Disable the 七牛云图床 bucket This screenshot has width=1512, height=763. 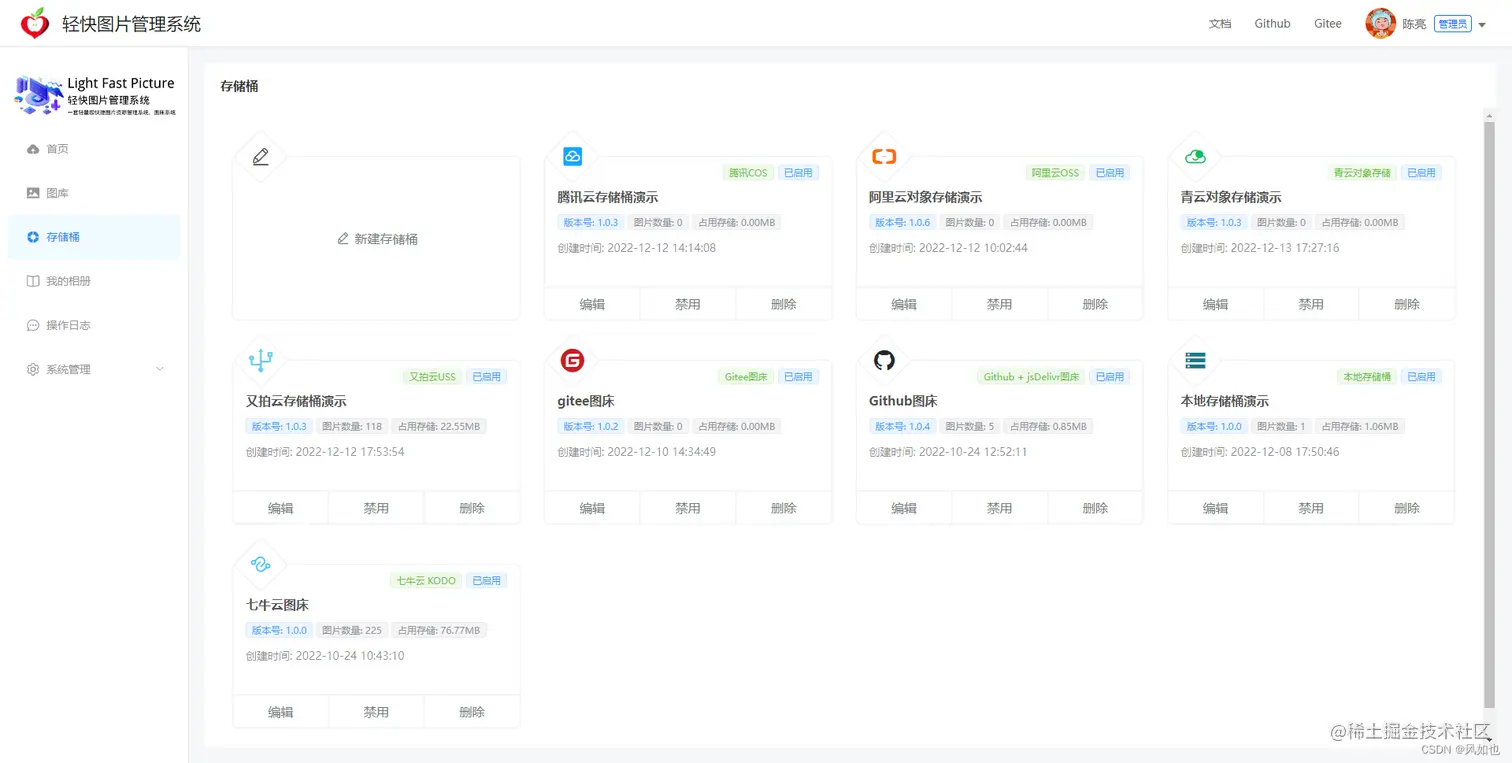click(x=376, y=711)
